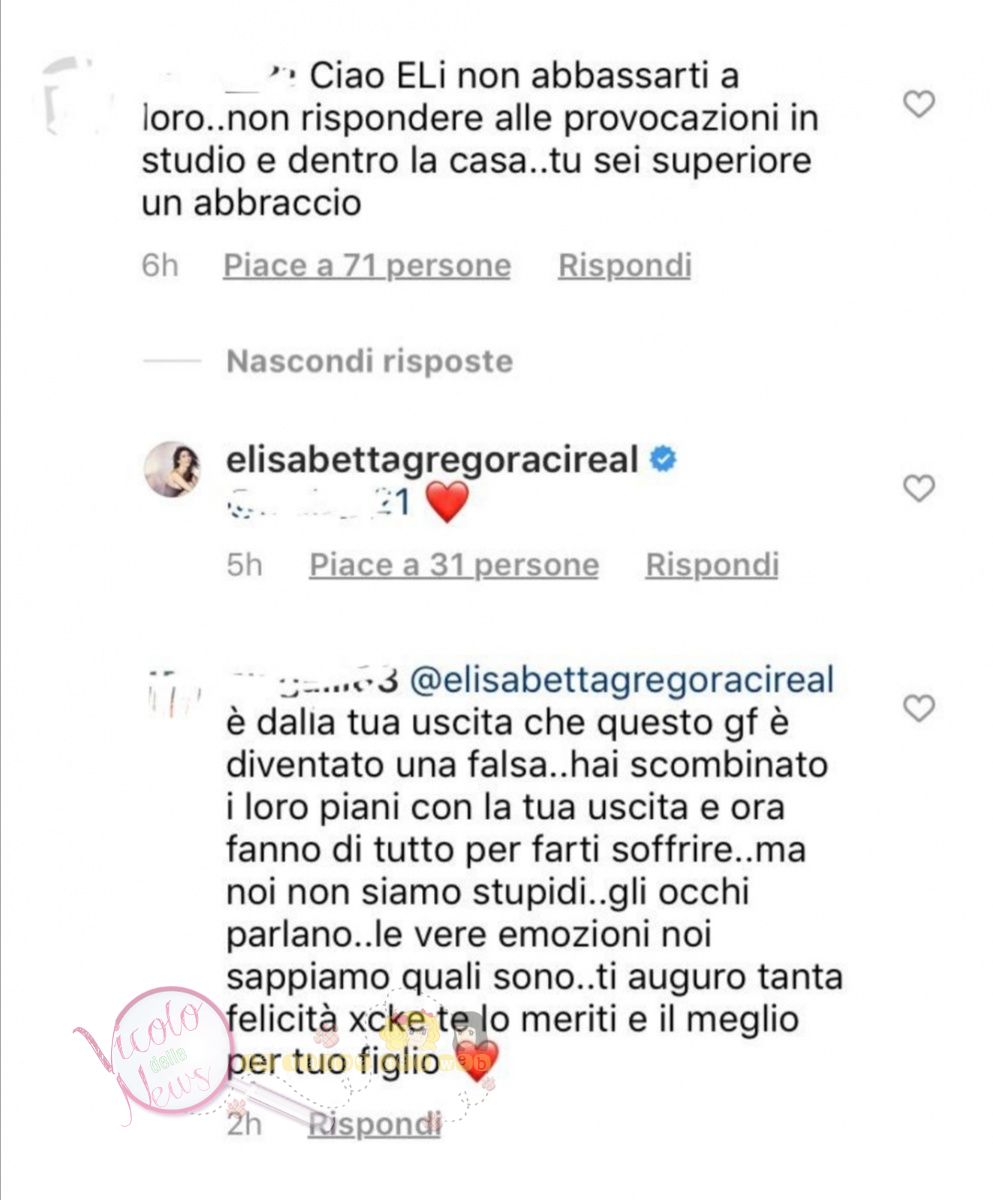993x1200 pixels.
Task: Collapse replies with 'Nascondi risposte'
Action: (369, 361)
